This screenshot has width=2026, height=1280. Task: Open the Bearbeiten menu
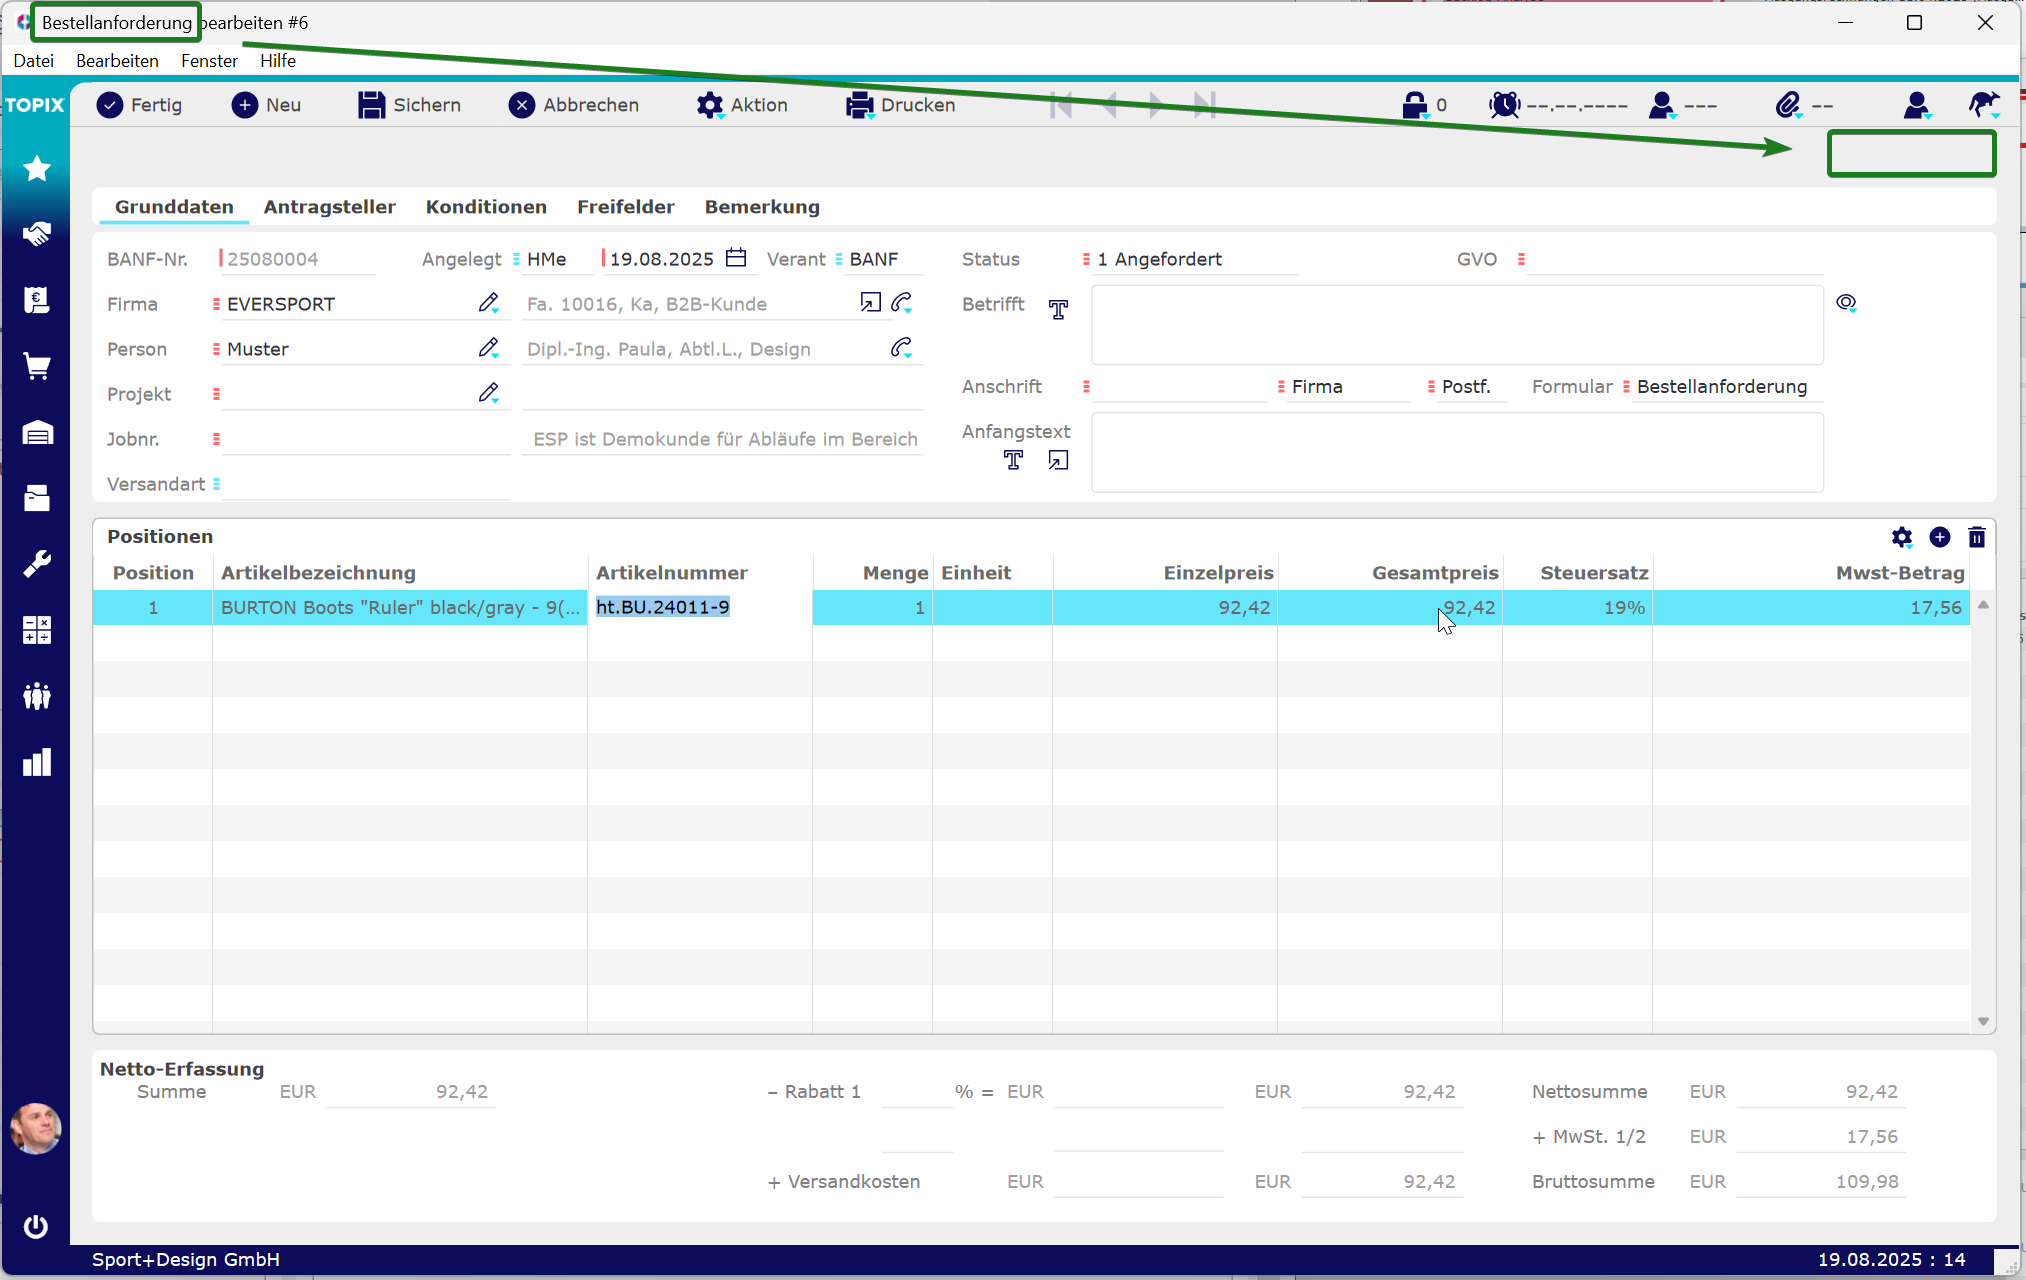117,61
